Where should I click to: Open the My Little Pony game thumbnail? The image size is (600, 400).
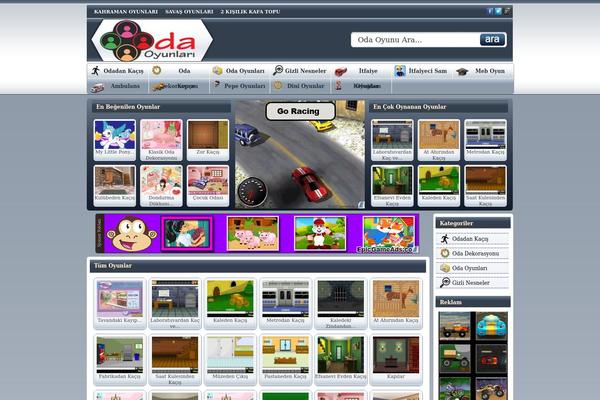(x=115, y=135)
